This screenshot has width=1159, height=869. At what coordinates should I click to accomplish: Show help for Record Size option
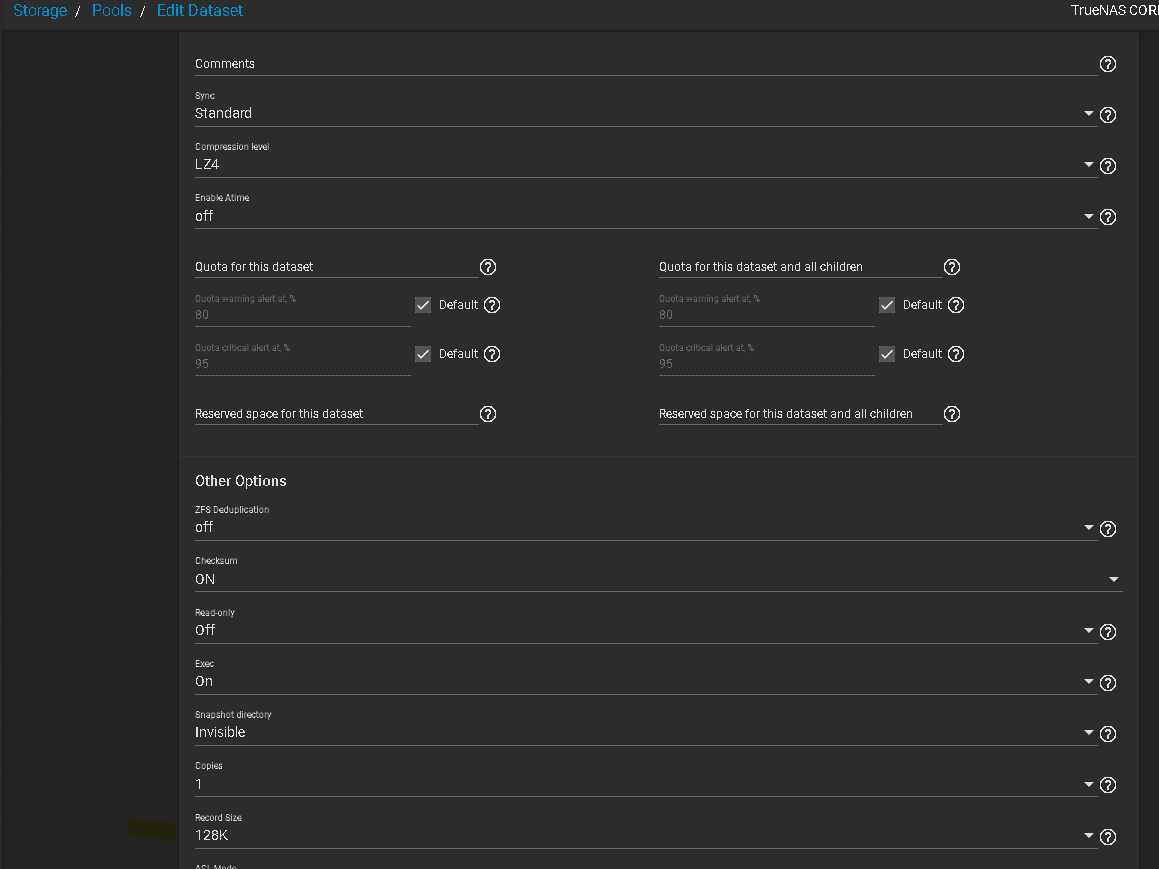coord(1107,837)
